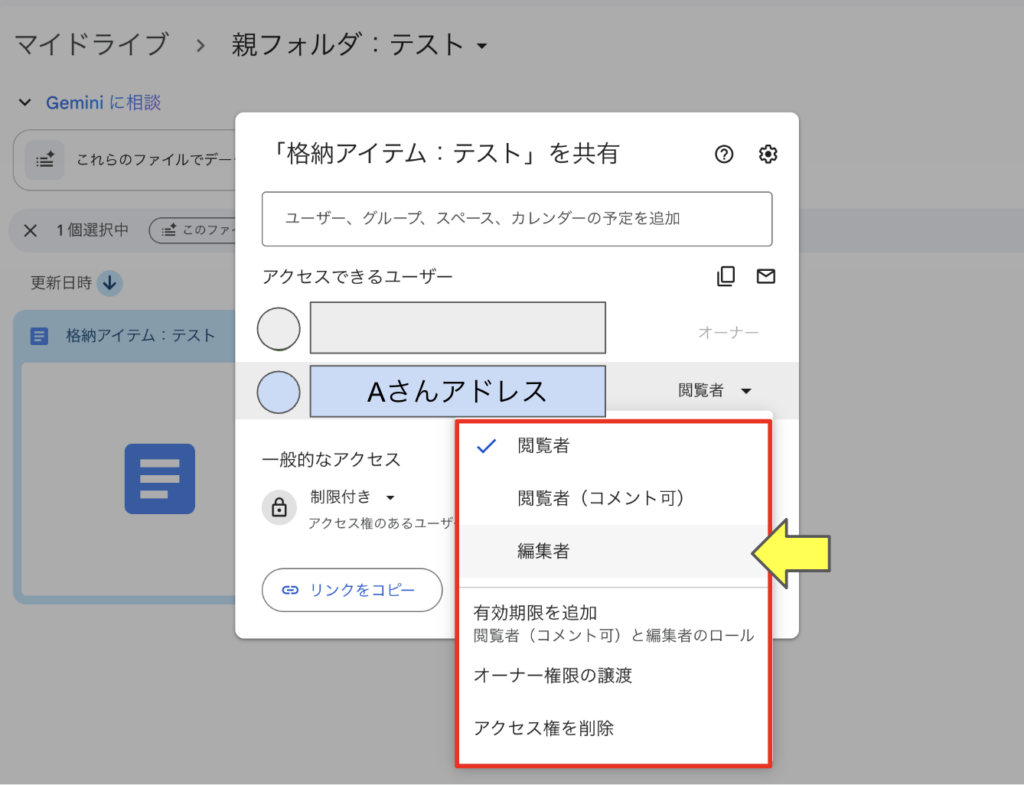Click アクセス権を削除 menu entry
Screen dimensions: 1024x785
point(544,728)
